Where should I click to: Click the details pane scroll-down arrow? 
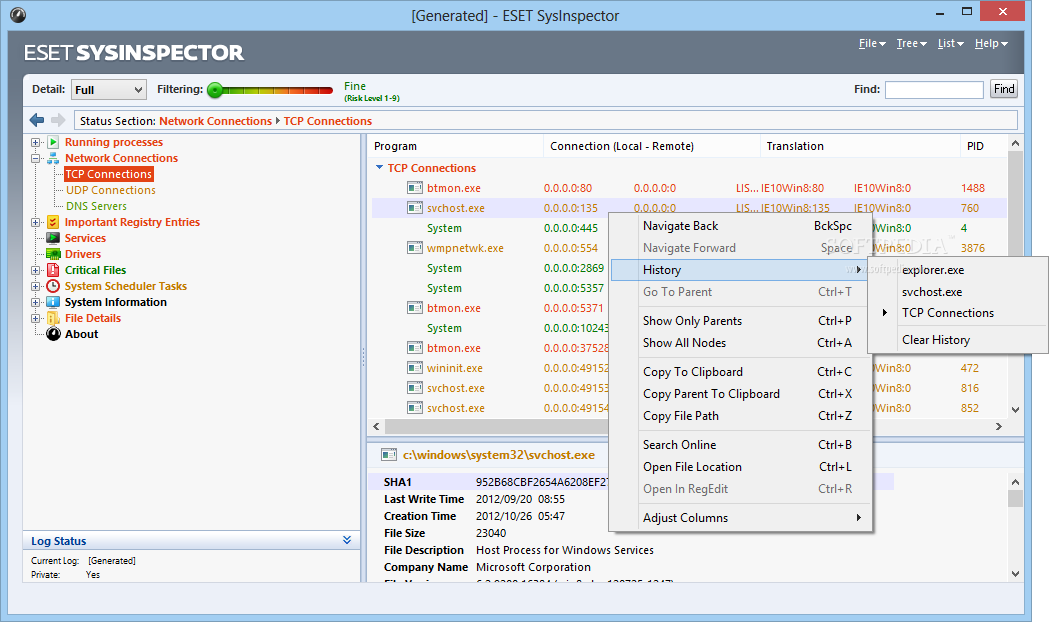point(1015,573)
